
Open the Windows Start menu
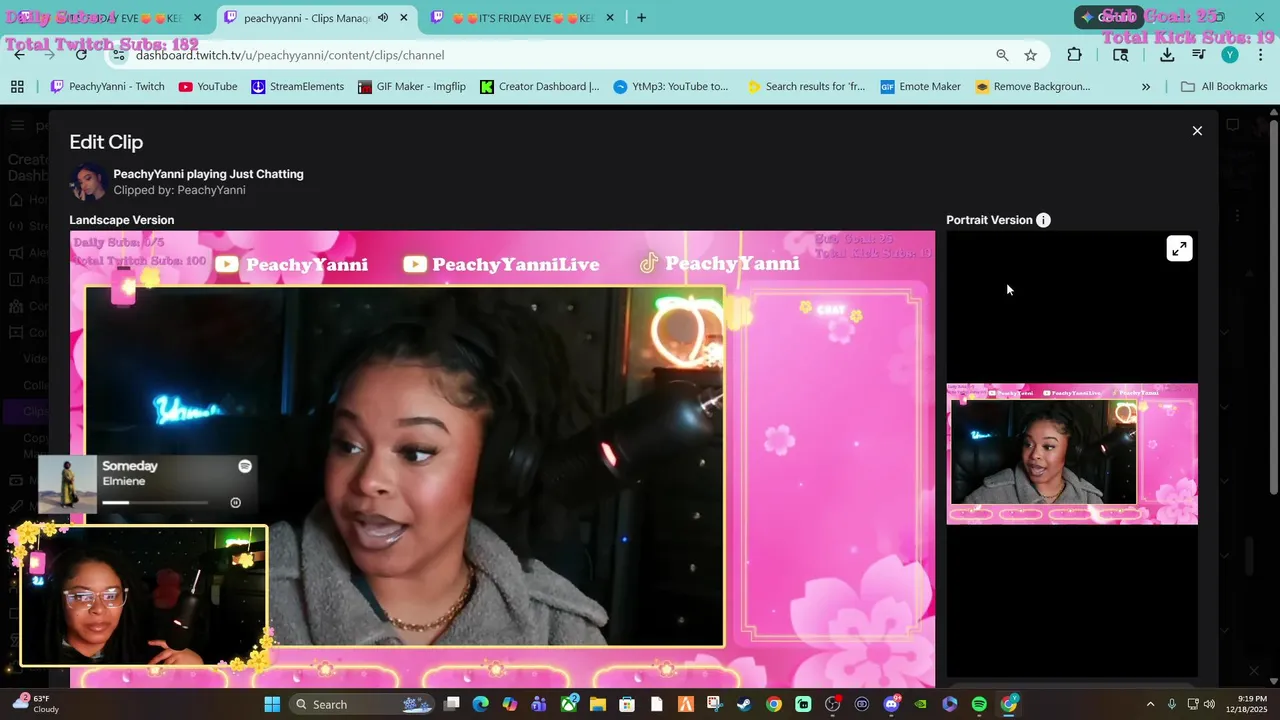click(272, 704)
